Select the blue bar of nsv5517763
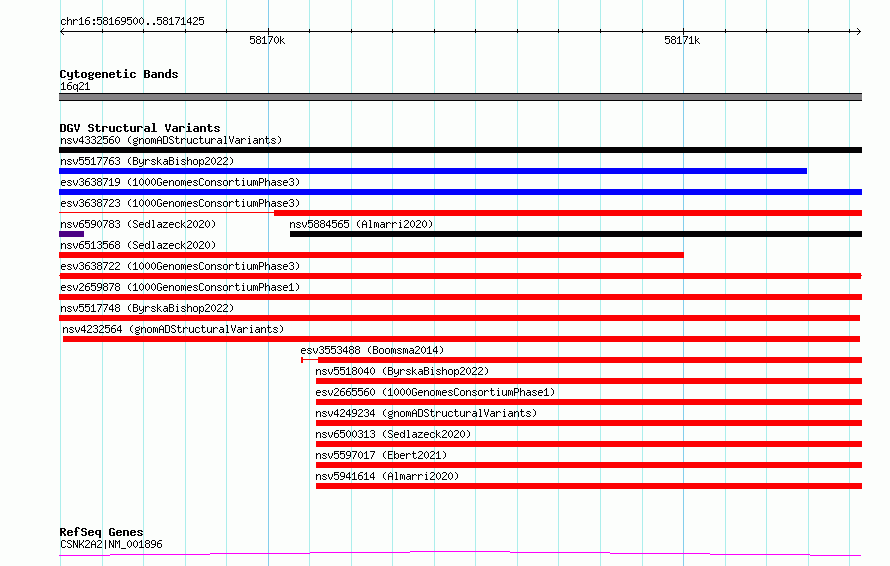Image resolution: width=890 pixels, height=566 pixels. (433, 171)
